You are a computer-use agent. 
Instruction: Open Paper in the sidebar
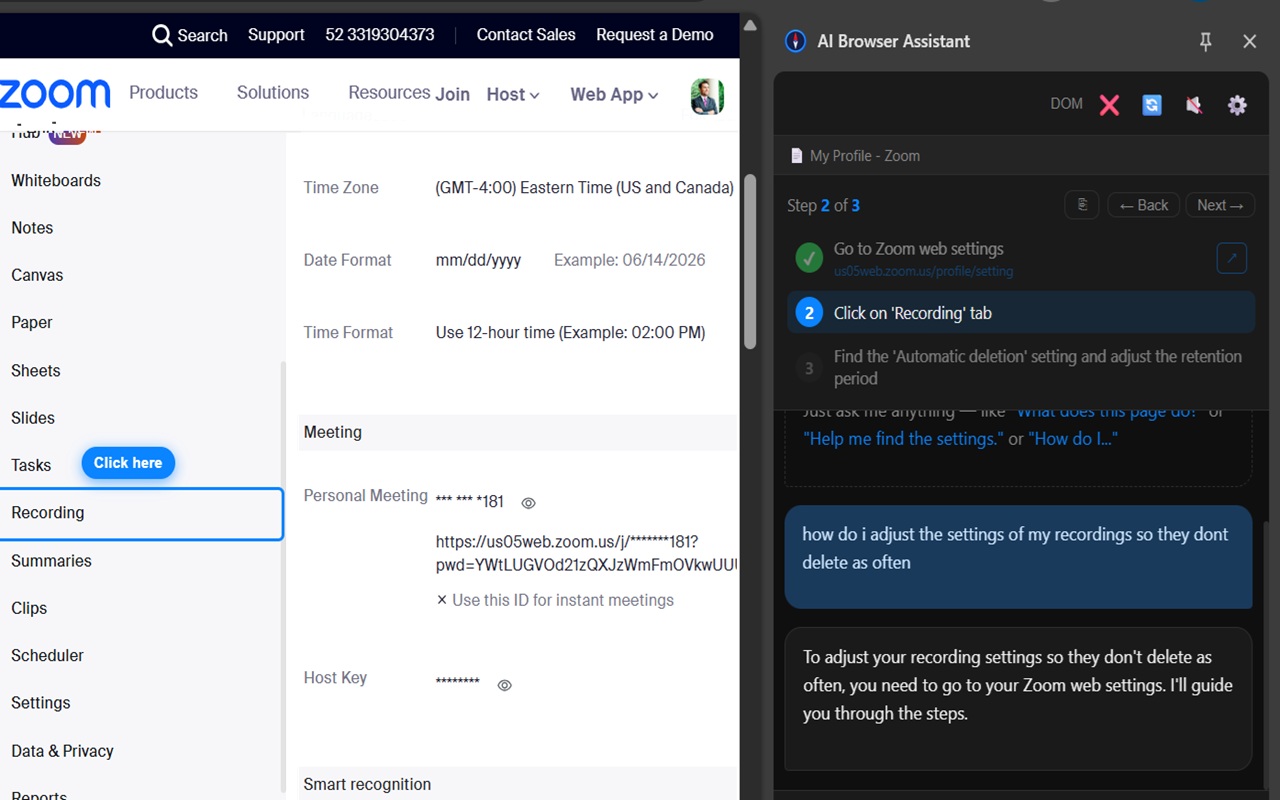32,323
